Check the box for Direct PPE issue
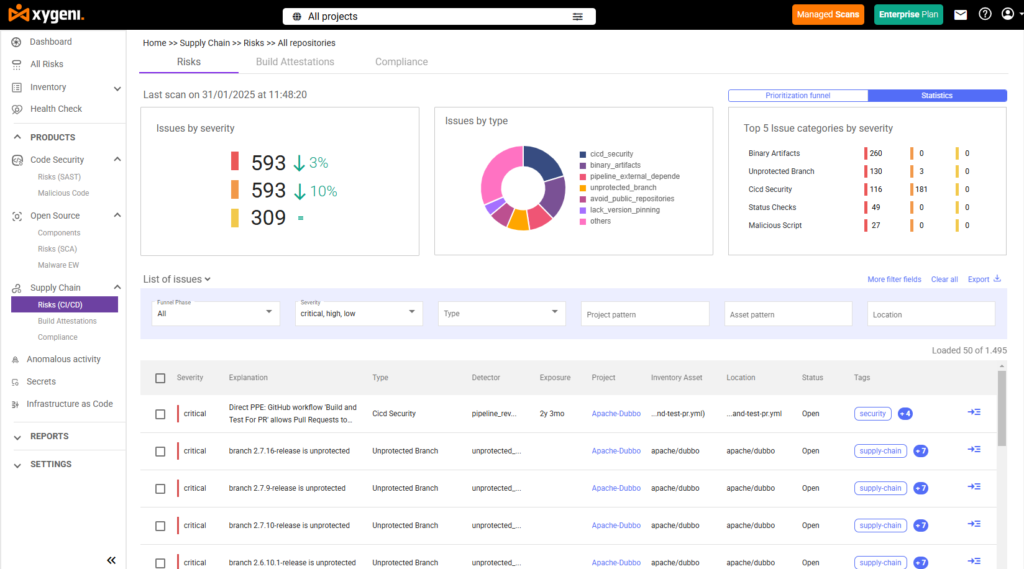 pyautogui.click(x=160, y=414)
